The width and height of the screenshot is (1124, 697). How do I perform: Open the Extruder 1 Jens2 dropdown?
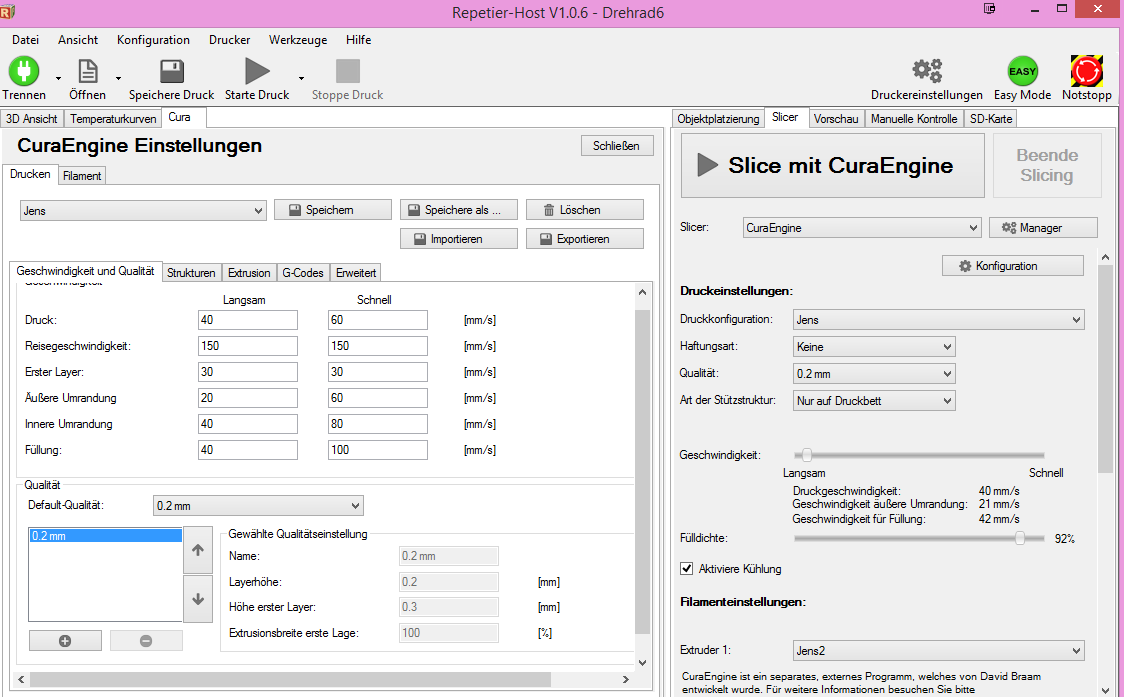(x=939, y=650)
